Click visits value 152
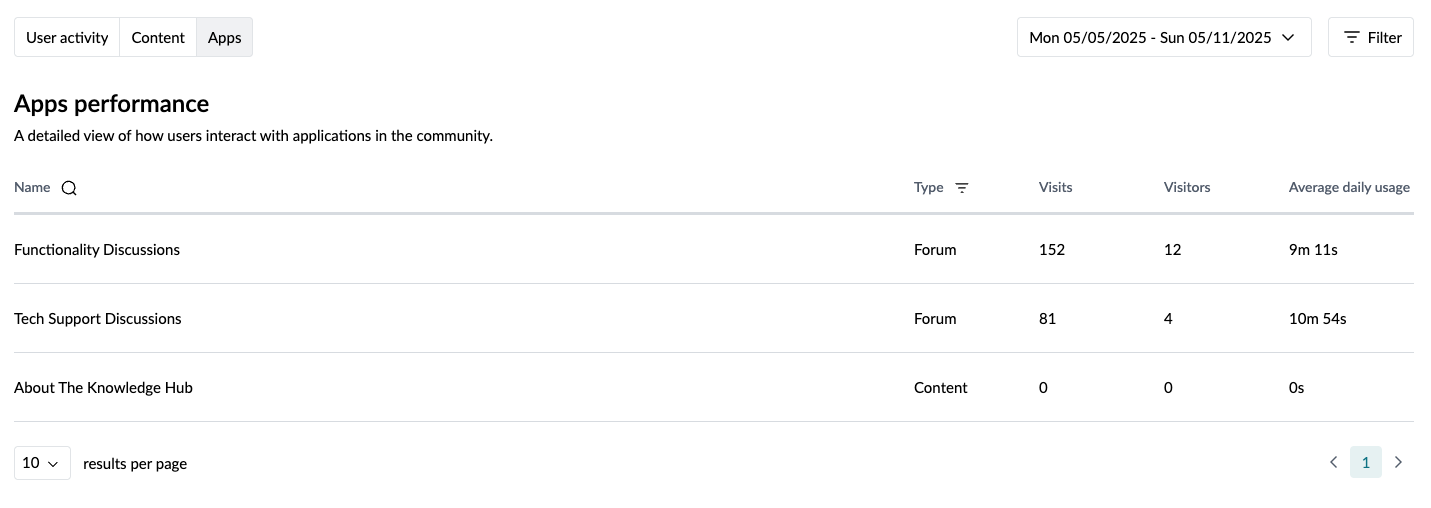This screenshot has height=508, width=1431. click(1052, 249)
